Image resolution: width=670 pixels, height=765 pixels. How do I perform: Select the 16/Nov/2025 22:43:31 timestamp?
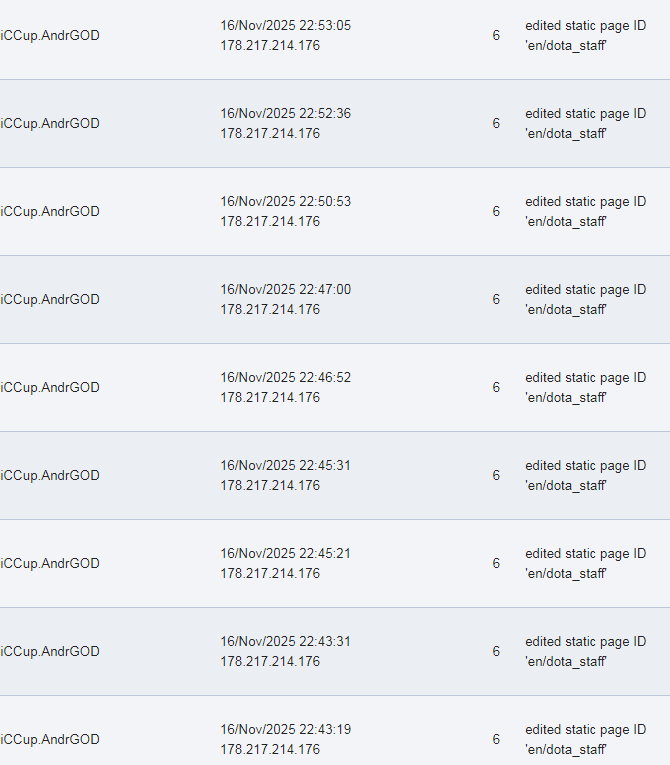[x=286, y=642]
